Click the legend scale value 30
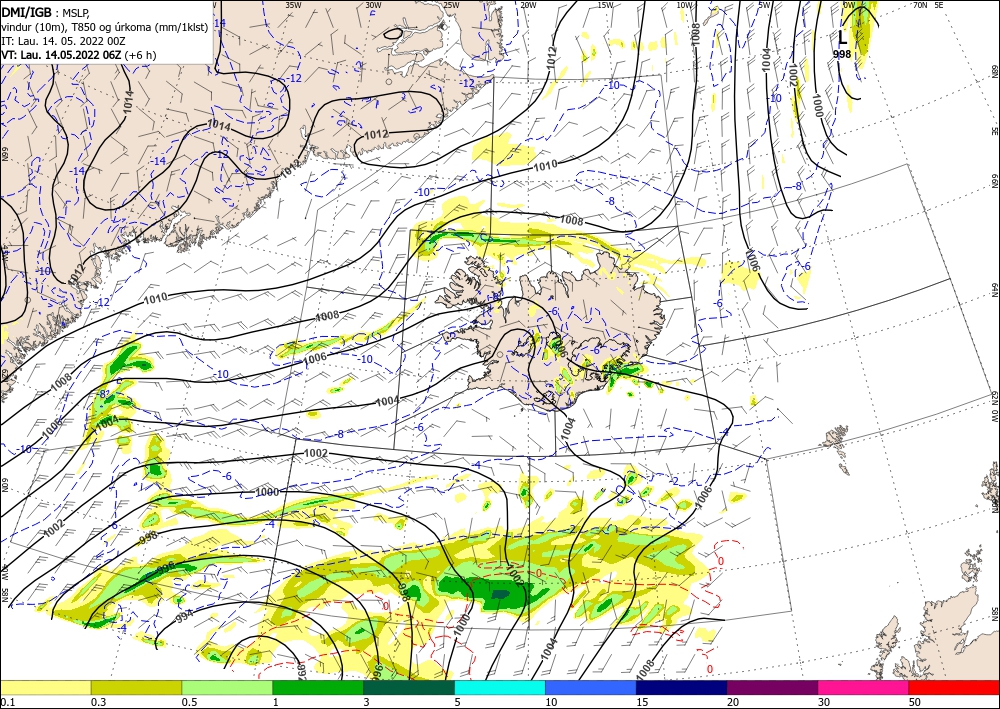The width and height of the screenshot is (1000, 709). click(824, 702)
